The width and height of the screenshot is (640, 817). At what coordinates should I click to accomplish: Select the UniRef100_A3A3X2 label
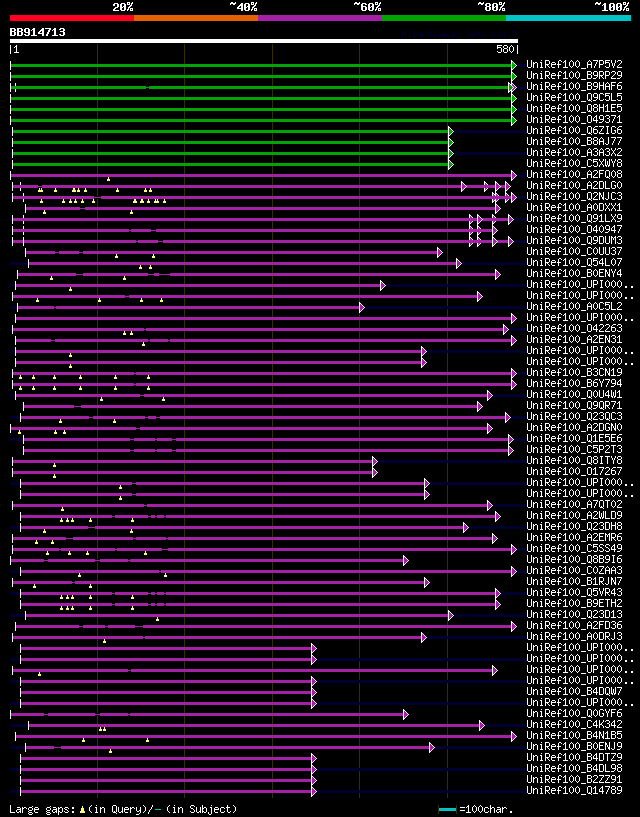[x=574, y=152]
